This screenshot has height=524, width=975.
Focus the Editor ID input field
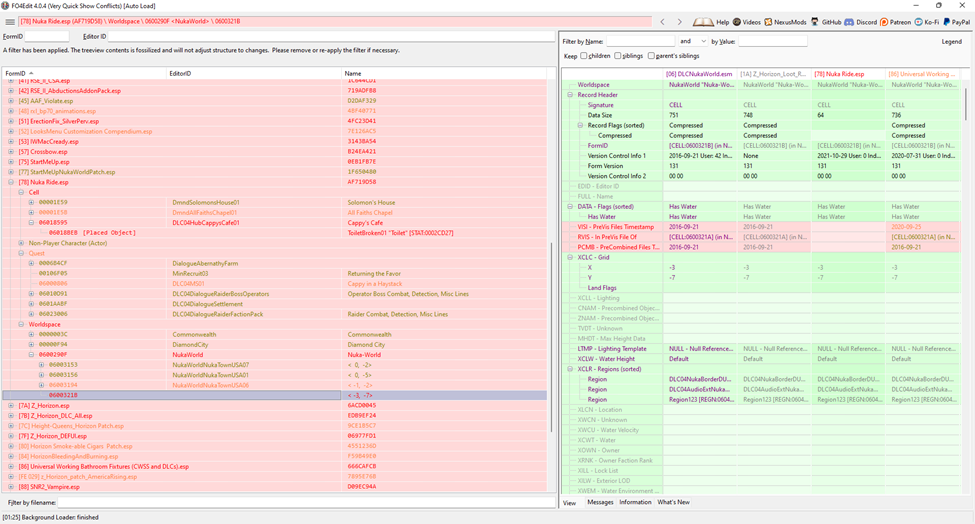[x=331, y=37]
